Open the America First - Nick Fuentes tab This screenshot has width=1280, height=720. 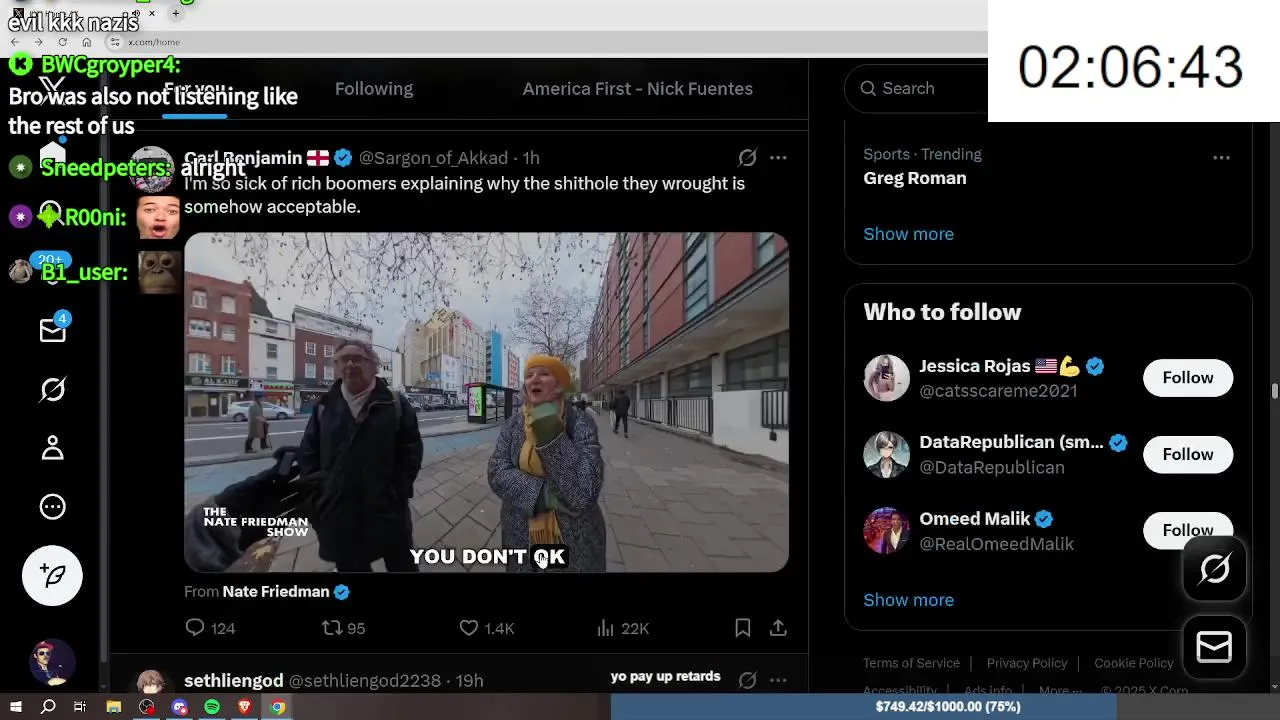(638, 89)
